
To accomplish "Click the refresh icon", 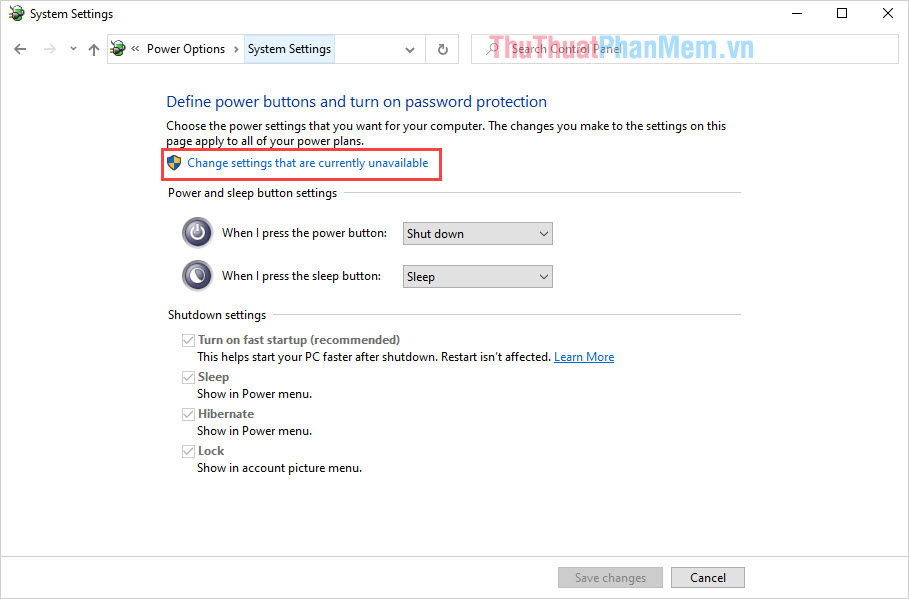I will [442, 48].
